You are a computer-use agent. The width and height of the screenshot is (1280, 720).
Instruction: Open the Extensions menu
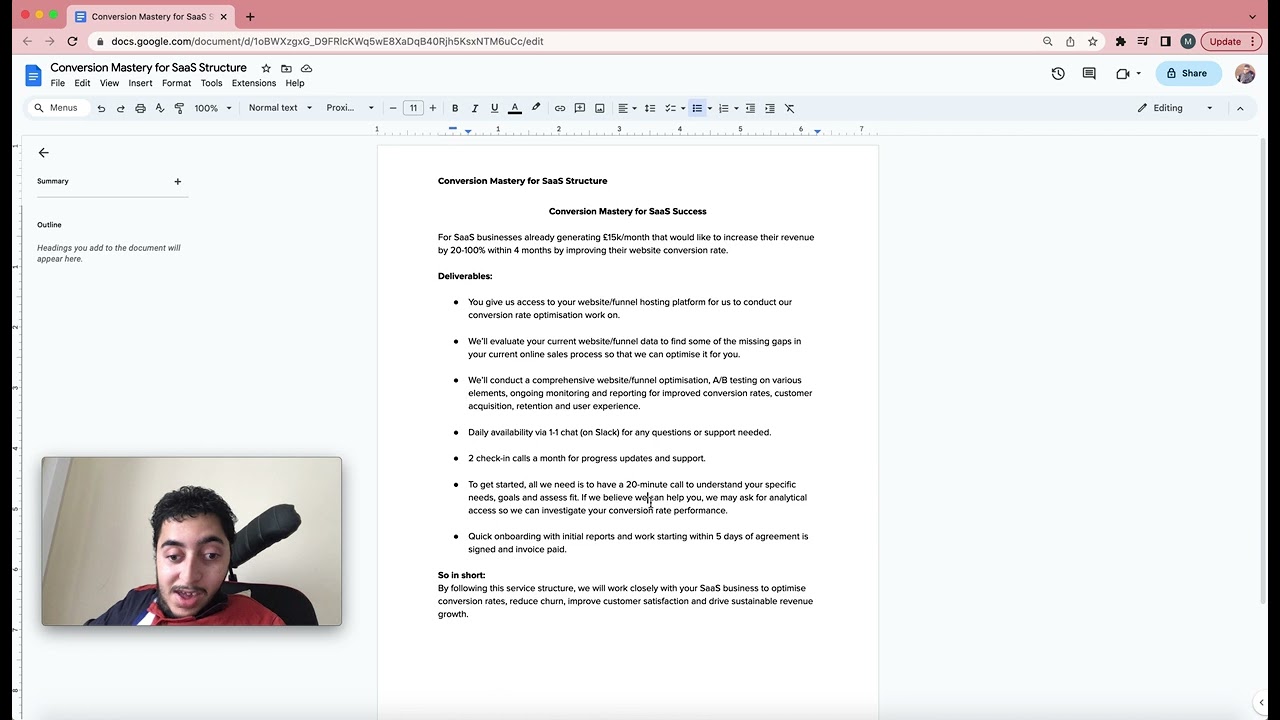[254, 83]
